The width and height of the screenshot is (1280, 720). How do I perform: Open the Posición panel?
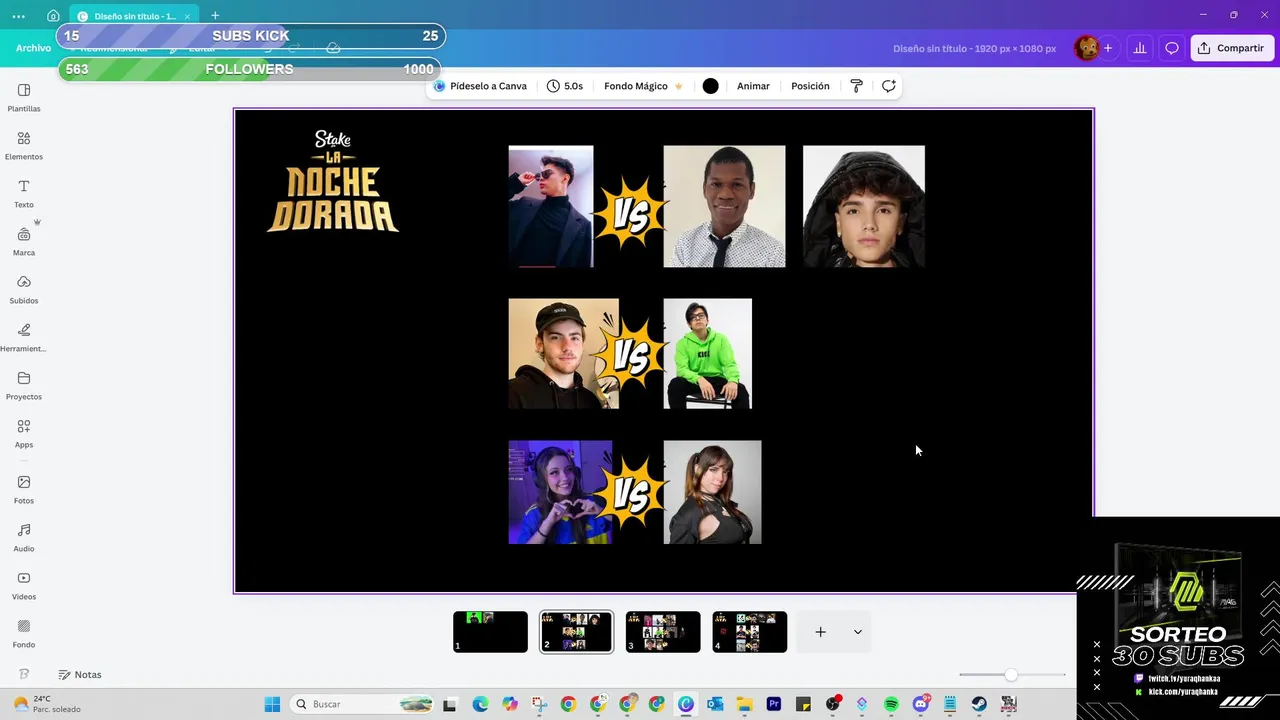pyautogui.click(x=810, y=86)
